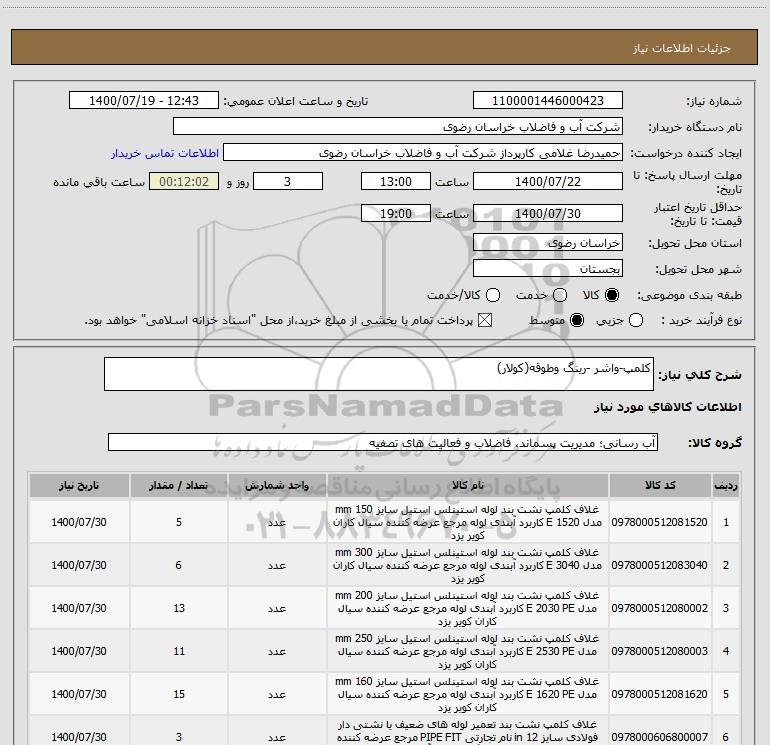Viewport: 770px width, 745px height.
Task: Click row 4 product name with 250 mm
Action: (x=468, y=651)
